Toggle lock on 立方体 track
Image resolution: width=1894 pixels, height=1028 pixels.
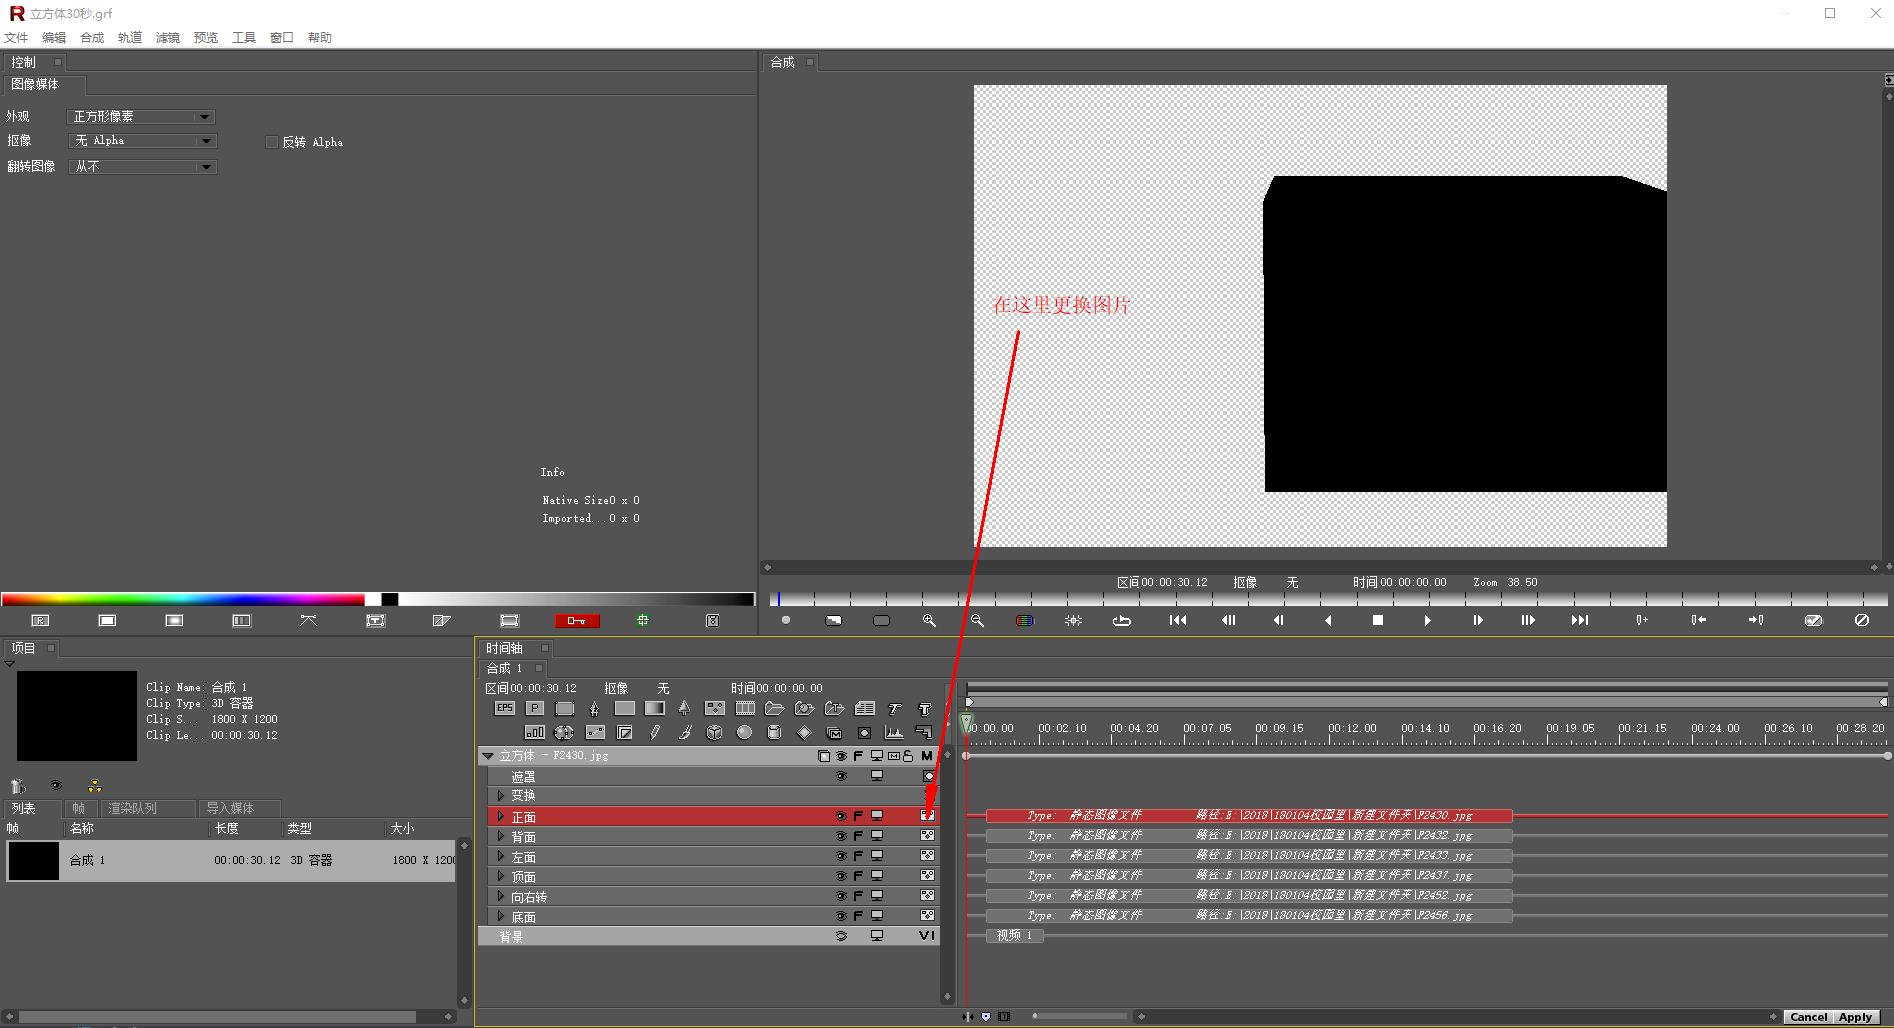908,756
